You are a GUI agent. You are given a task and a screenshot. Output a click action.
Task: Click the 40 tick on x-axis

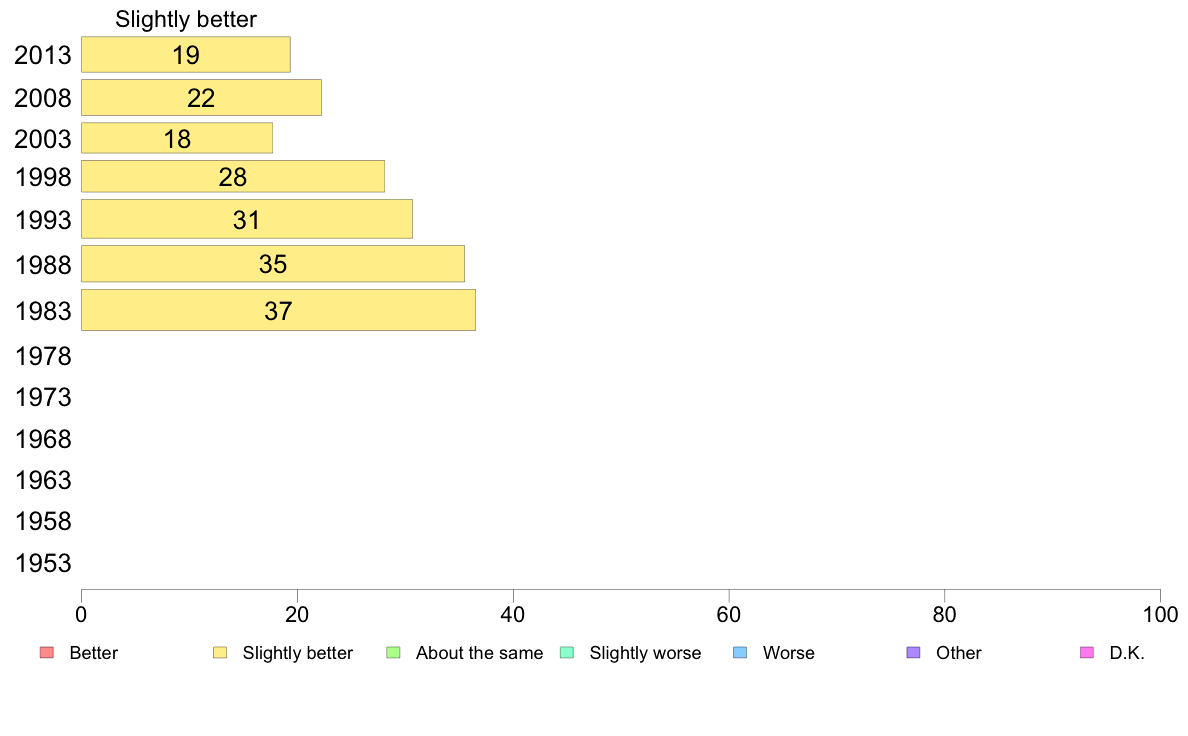[513, 615]
